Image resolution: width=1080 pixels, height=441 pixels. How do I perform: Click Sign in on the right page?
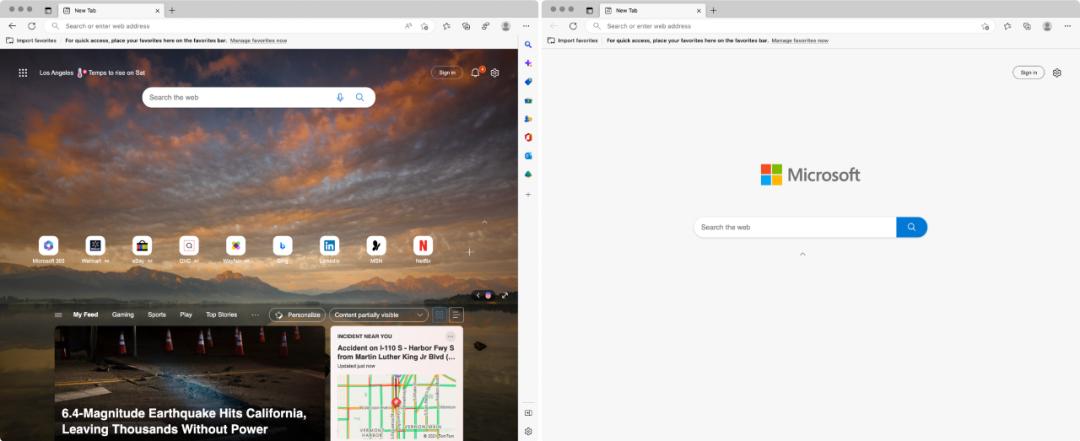point(1028,72)
